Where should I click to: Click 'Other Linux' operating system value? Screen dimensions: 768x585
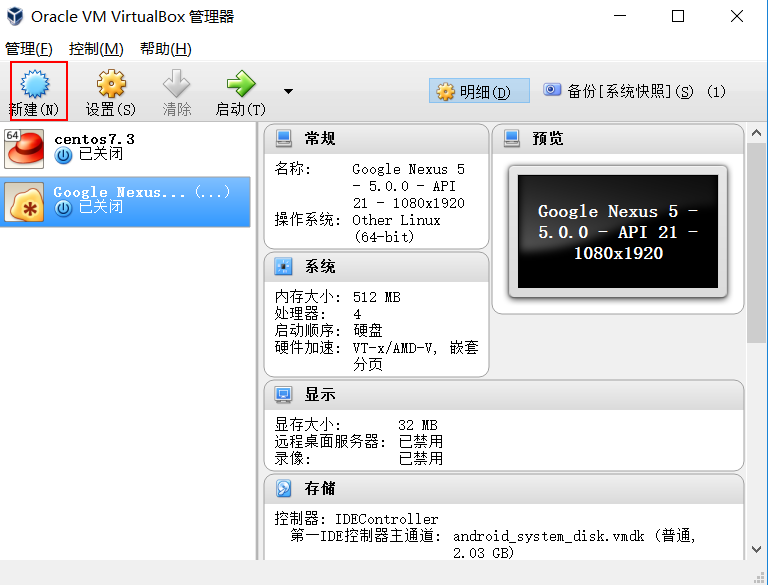(x=396, y=229)
